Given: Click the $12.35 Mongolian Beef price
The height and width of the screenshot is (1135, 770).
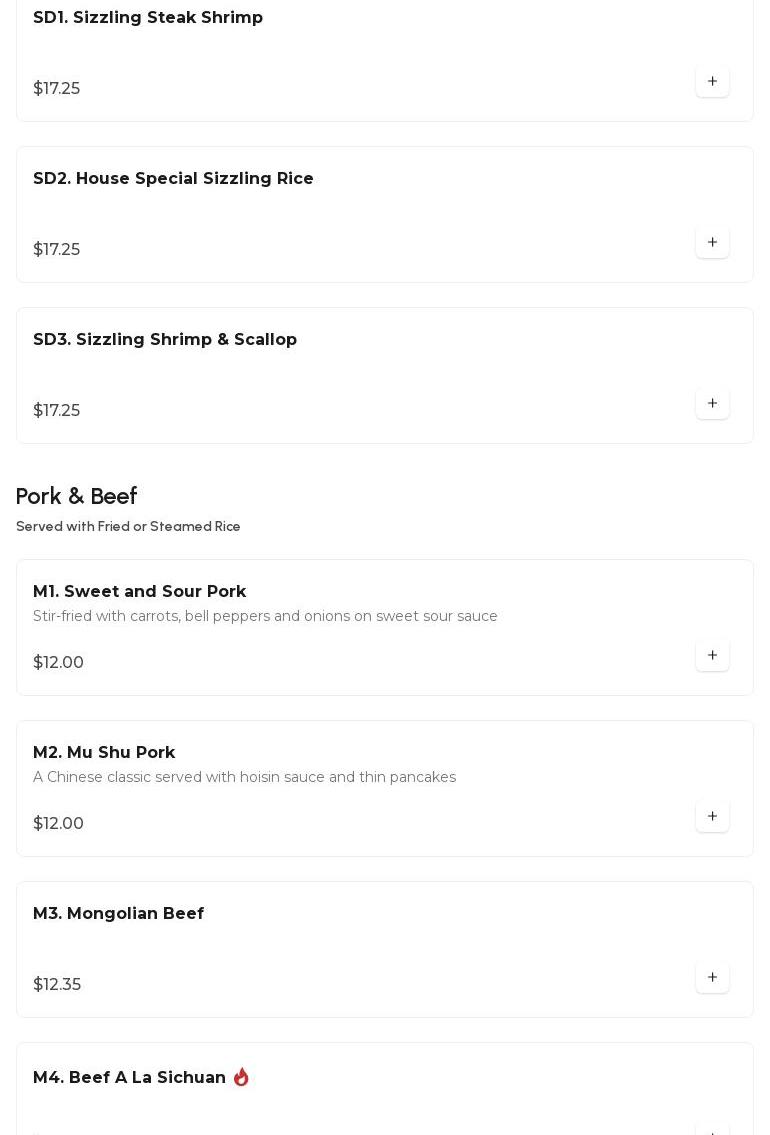Looking at the screenshot, I should 57,985.
